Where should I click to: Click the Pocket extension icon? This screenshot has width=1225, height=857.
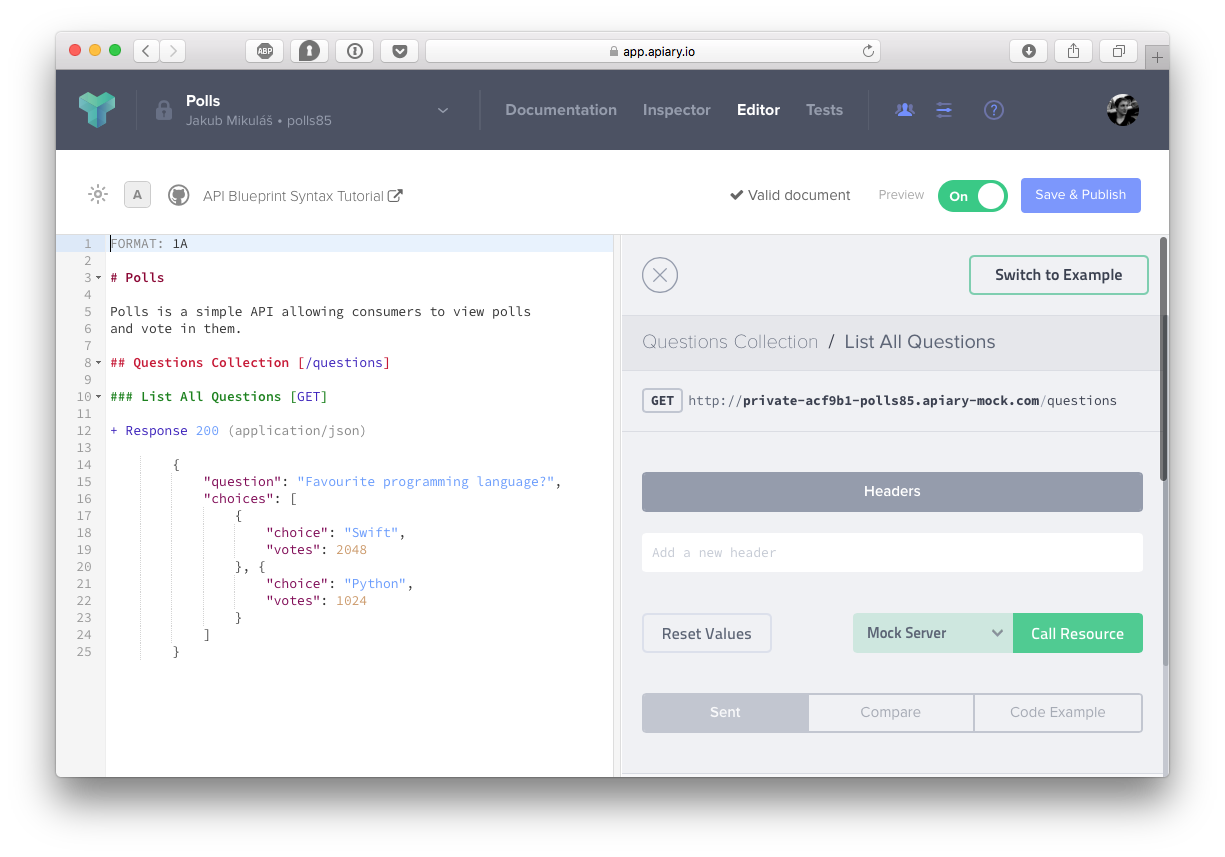point(399,51)
